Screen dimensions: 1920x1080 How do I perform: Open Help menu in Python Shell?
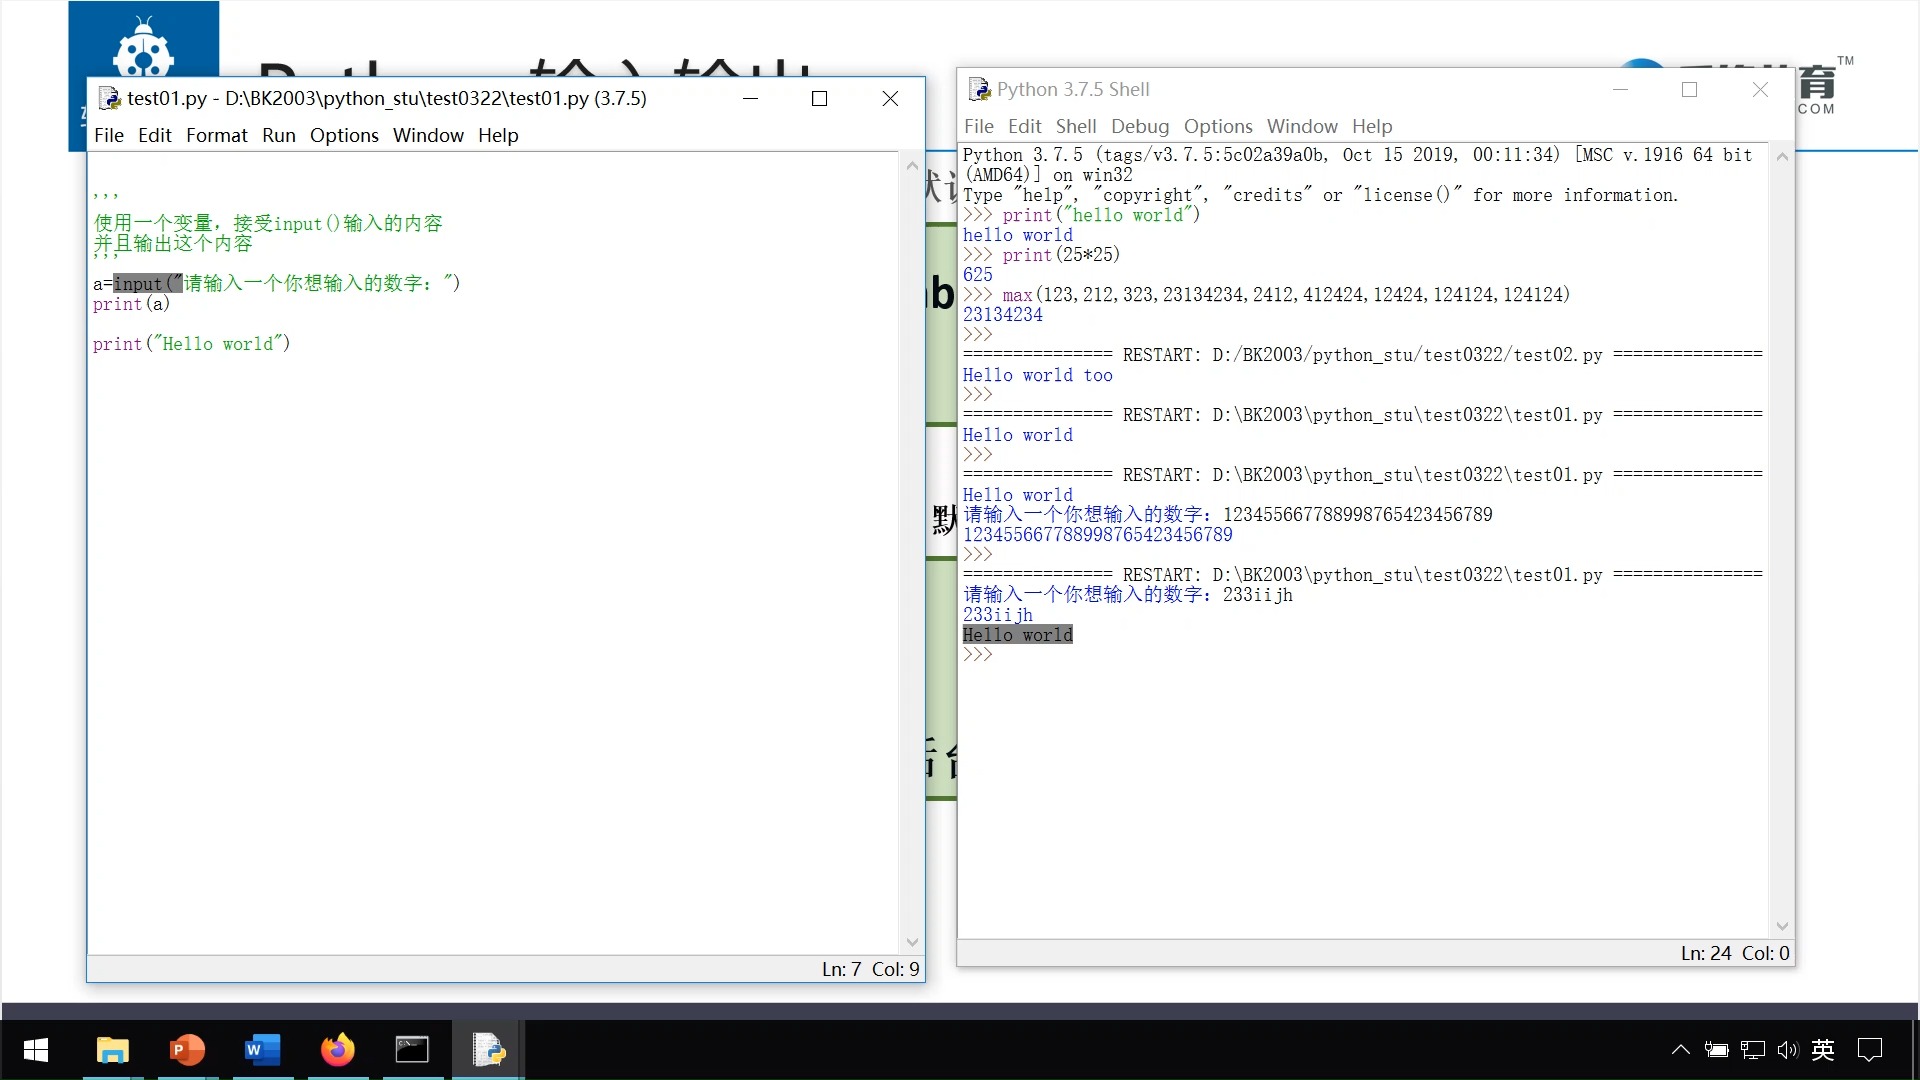(1372, 126)
